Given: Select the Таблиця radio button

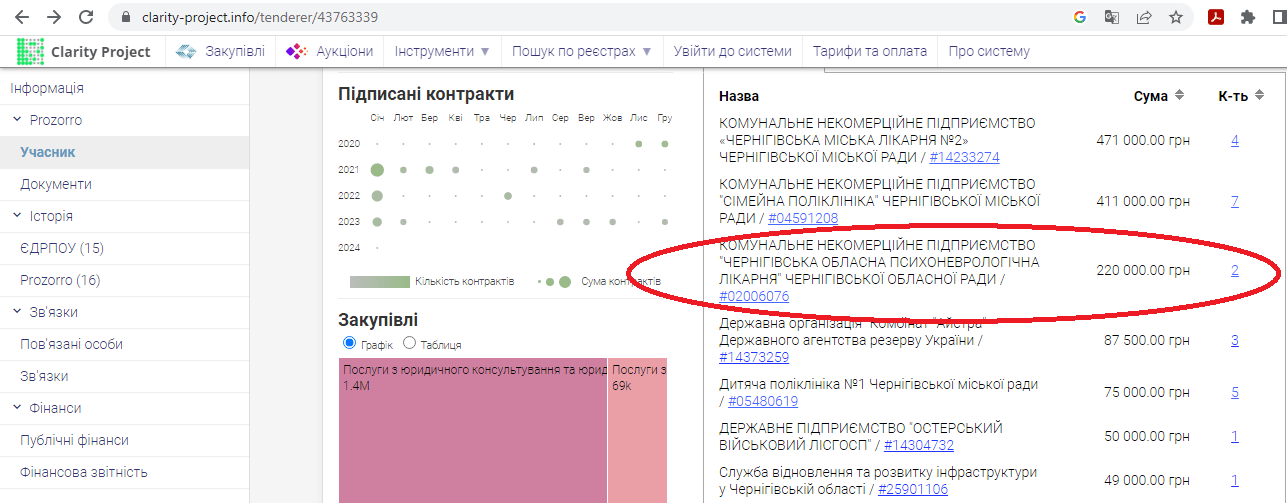Looking at the screenshot, I should click(409, 343).
